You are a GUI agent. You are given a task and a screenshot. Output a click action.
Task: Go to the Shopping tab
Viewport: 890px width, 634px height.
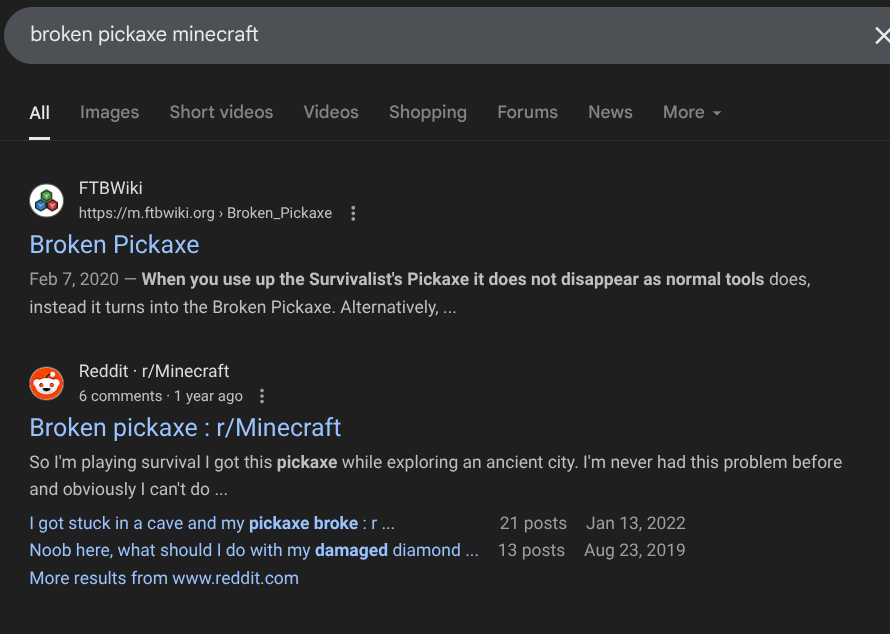pos(427,112)
